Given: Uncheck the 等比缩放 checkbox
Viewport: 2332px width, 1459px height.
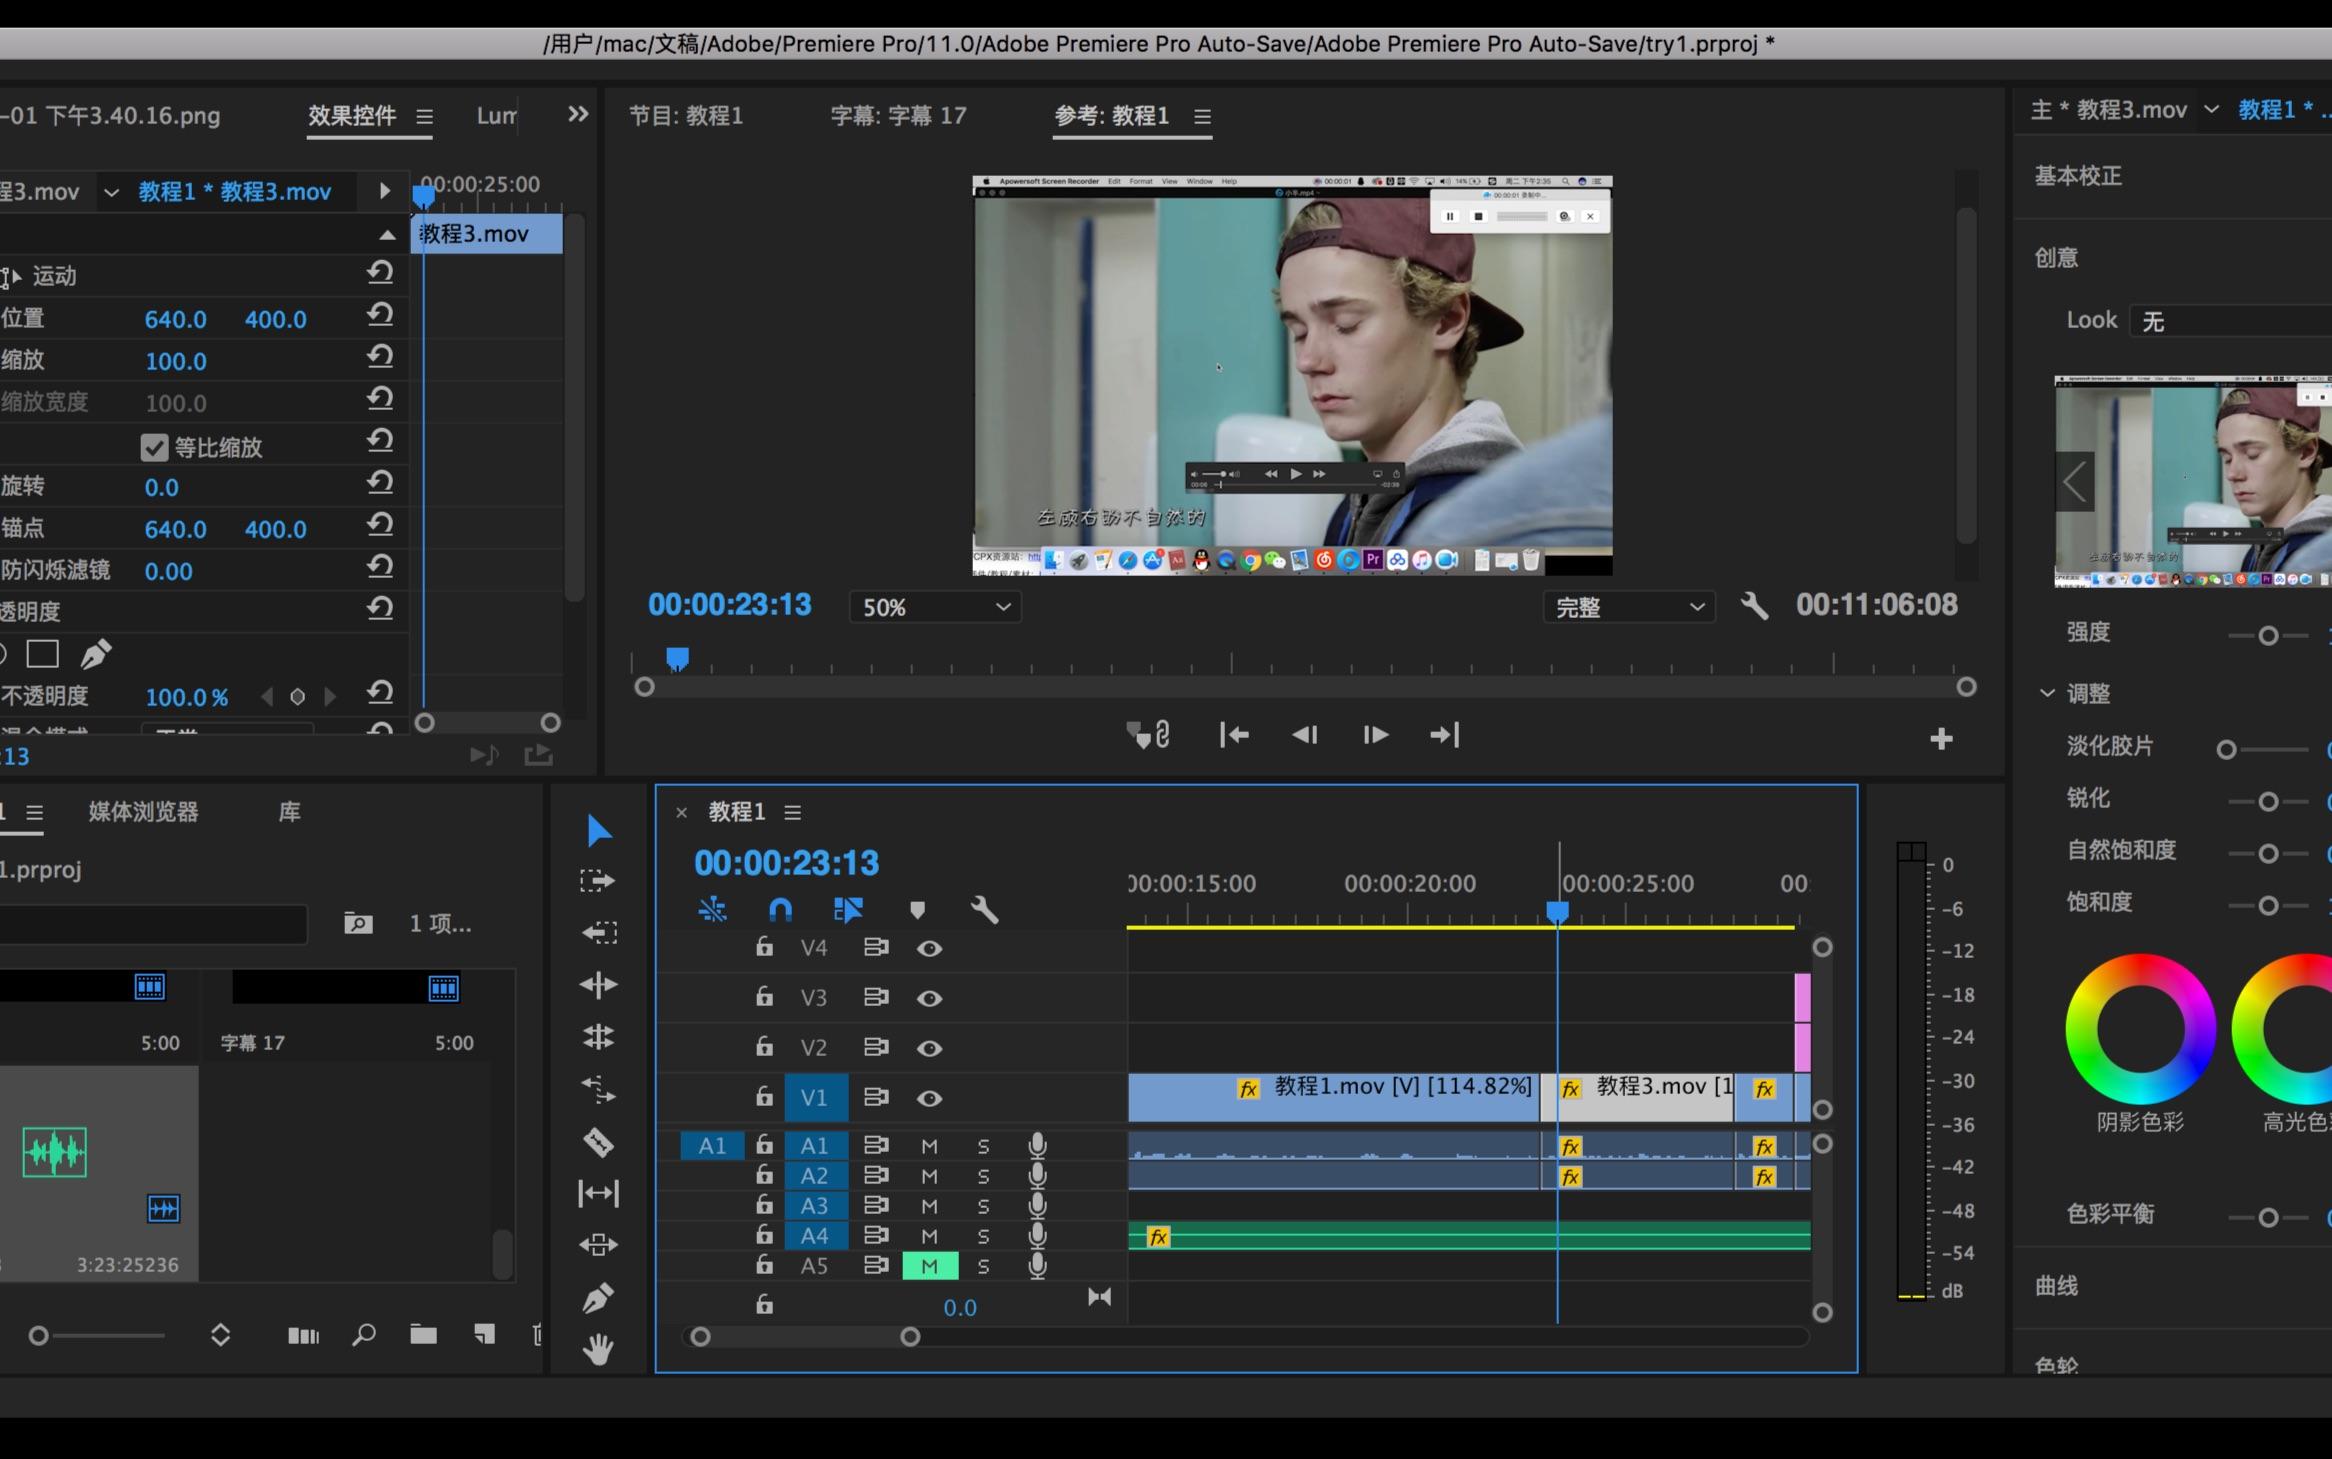Looking at the screenshot, I should tap(153, 446).
